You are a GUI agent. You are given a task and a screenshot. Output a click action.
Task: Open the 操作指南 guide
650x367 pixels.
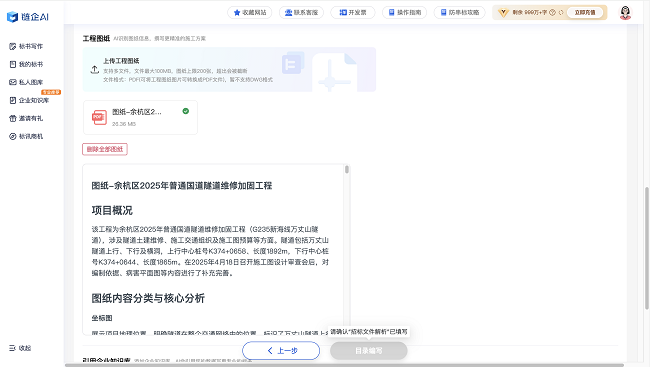click(x=404, y=12)
